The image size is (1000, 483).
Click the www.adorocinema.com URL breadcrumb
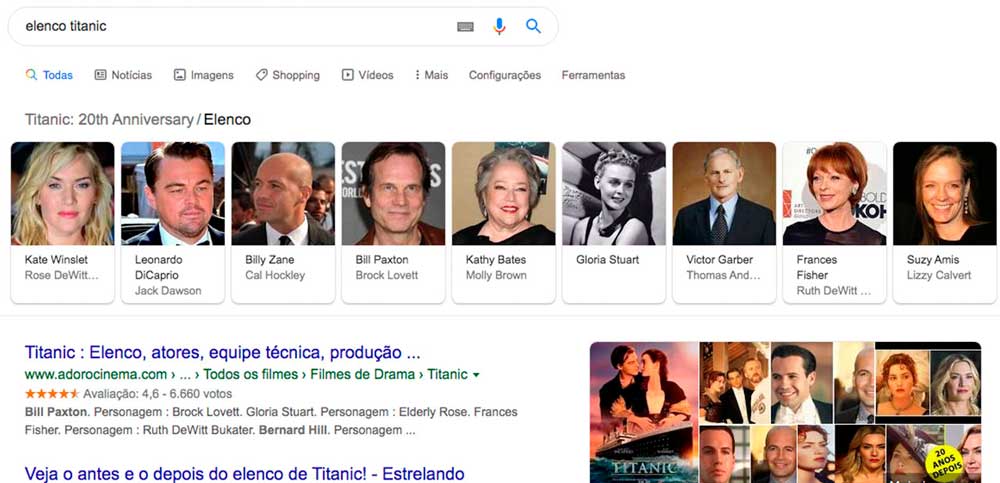point(96,375)
